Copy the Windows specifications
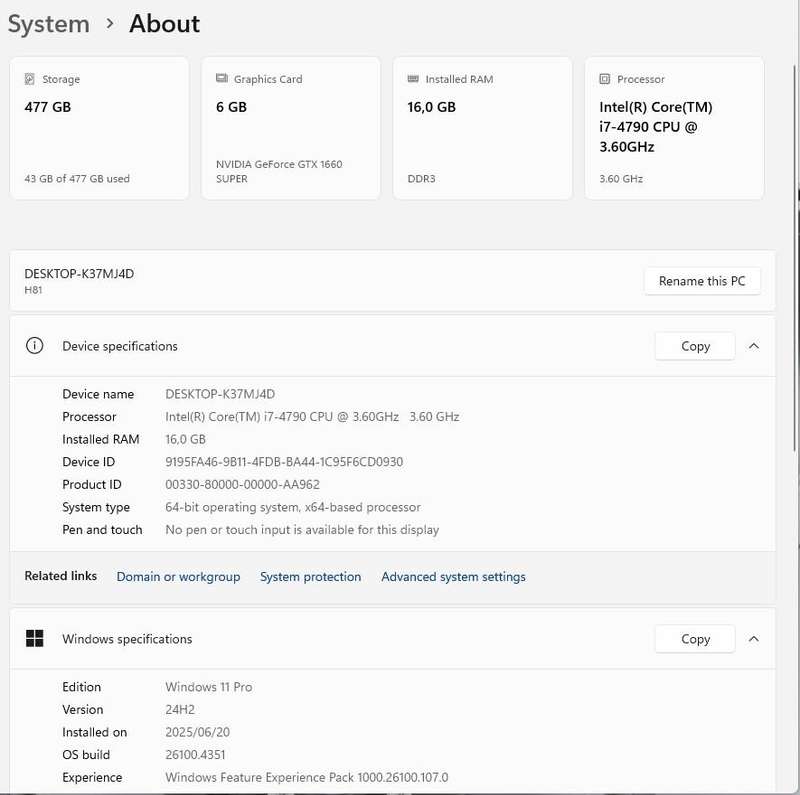 click(695, 639)
